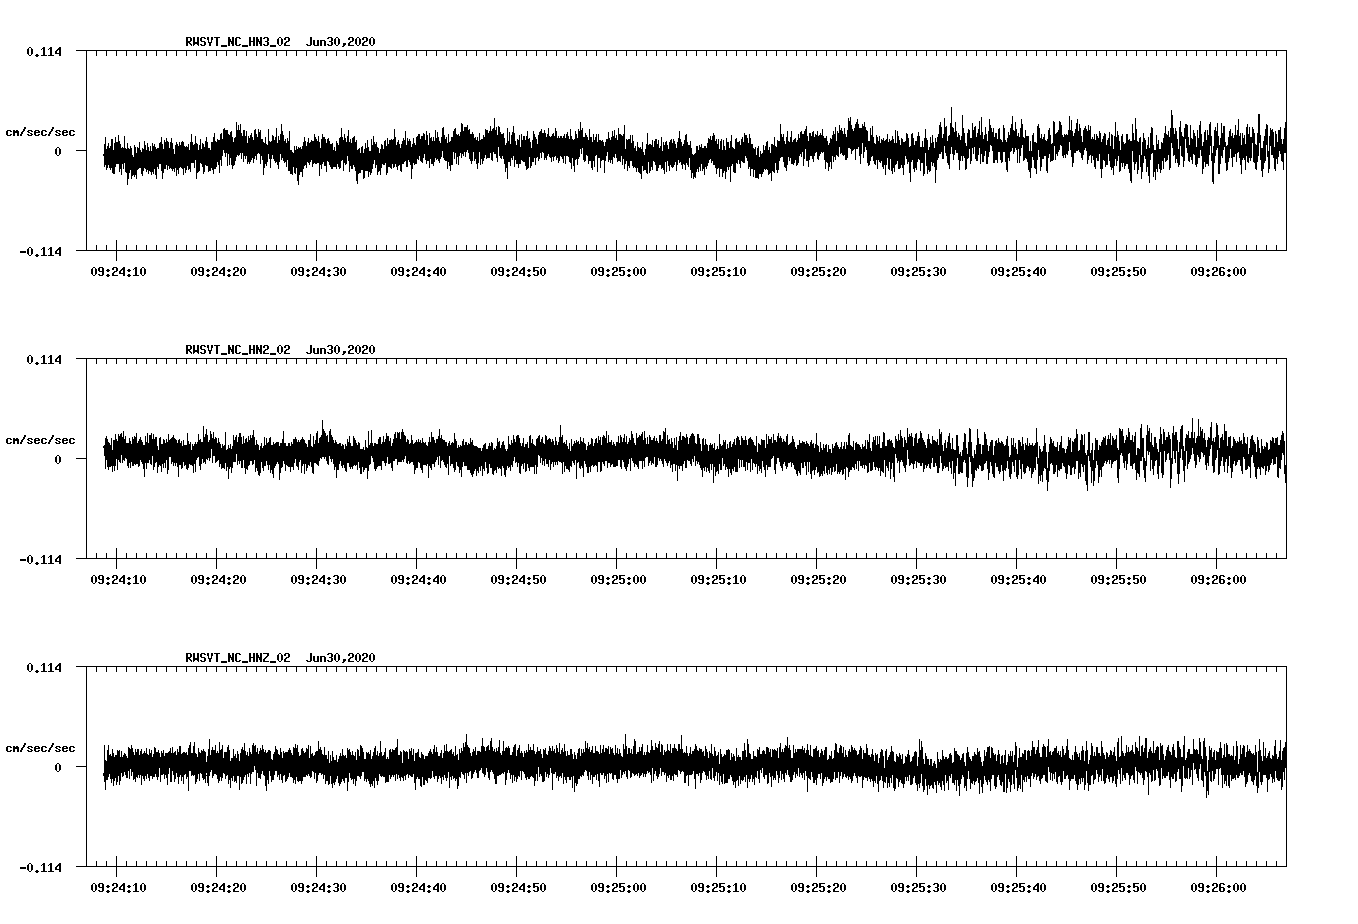Select Jun30,2020 date beside the HN3 title
The width and height of the screenshot is (1358, 924).
(341, 42)
